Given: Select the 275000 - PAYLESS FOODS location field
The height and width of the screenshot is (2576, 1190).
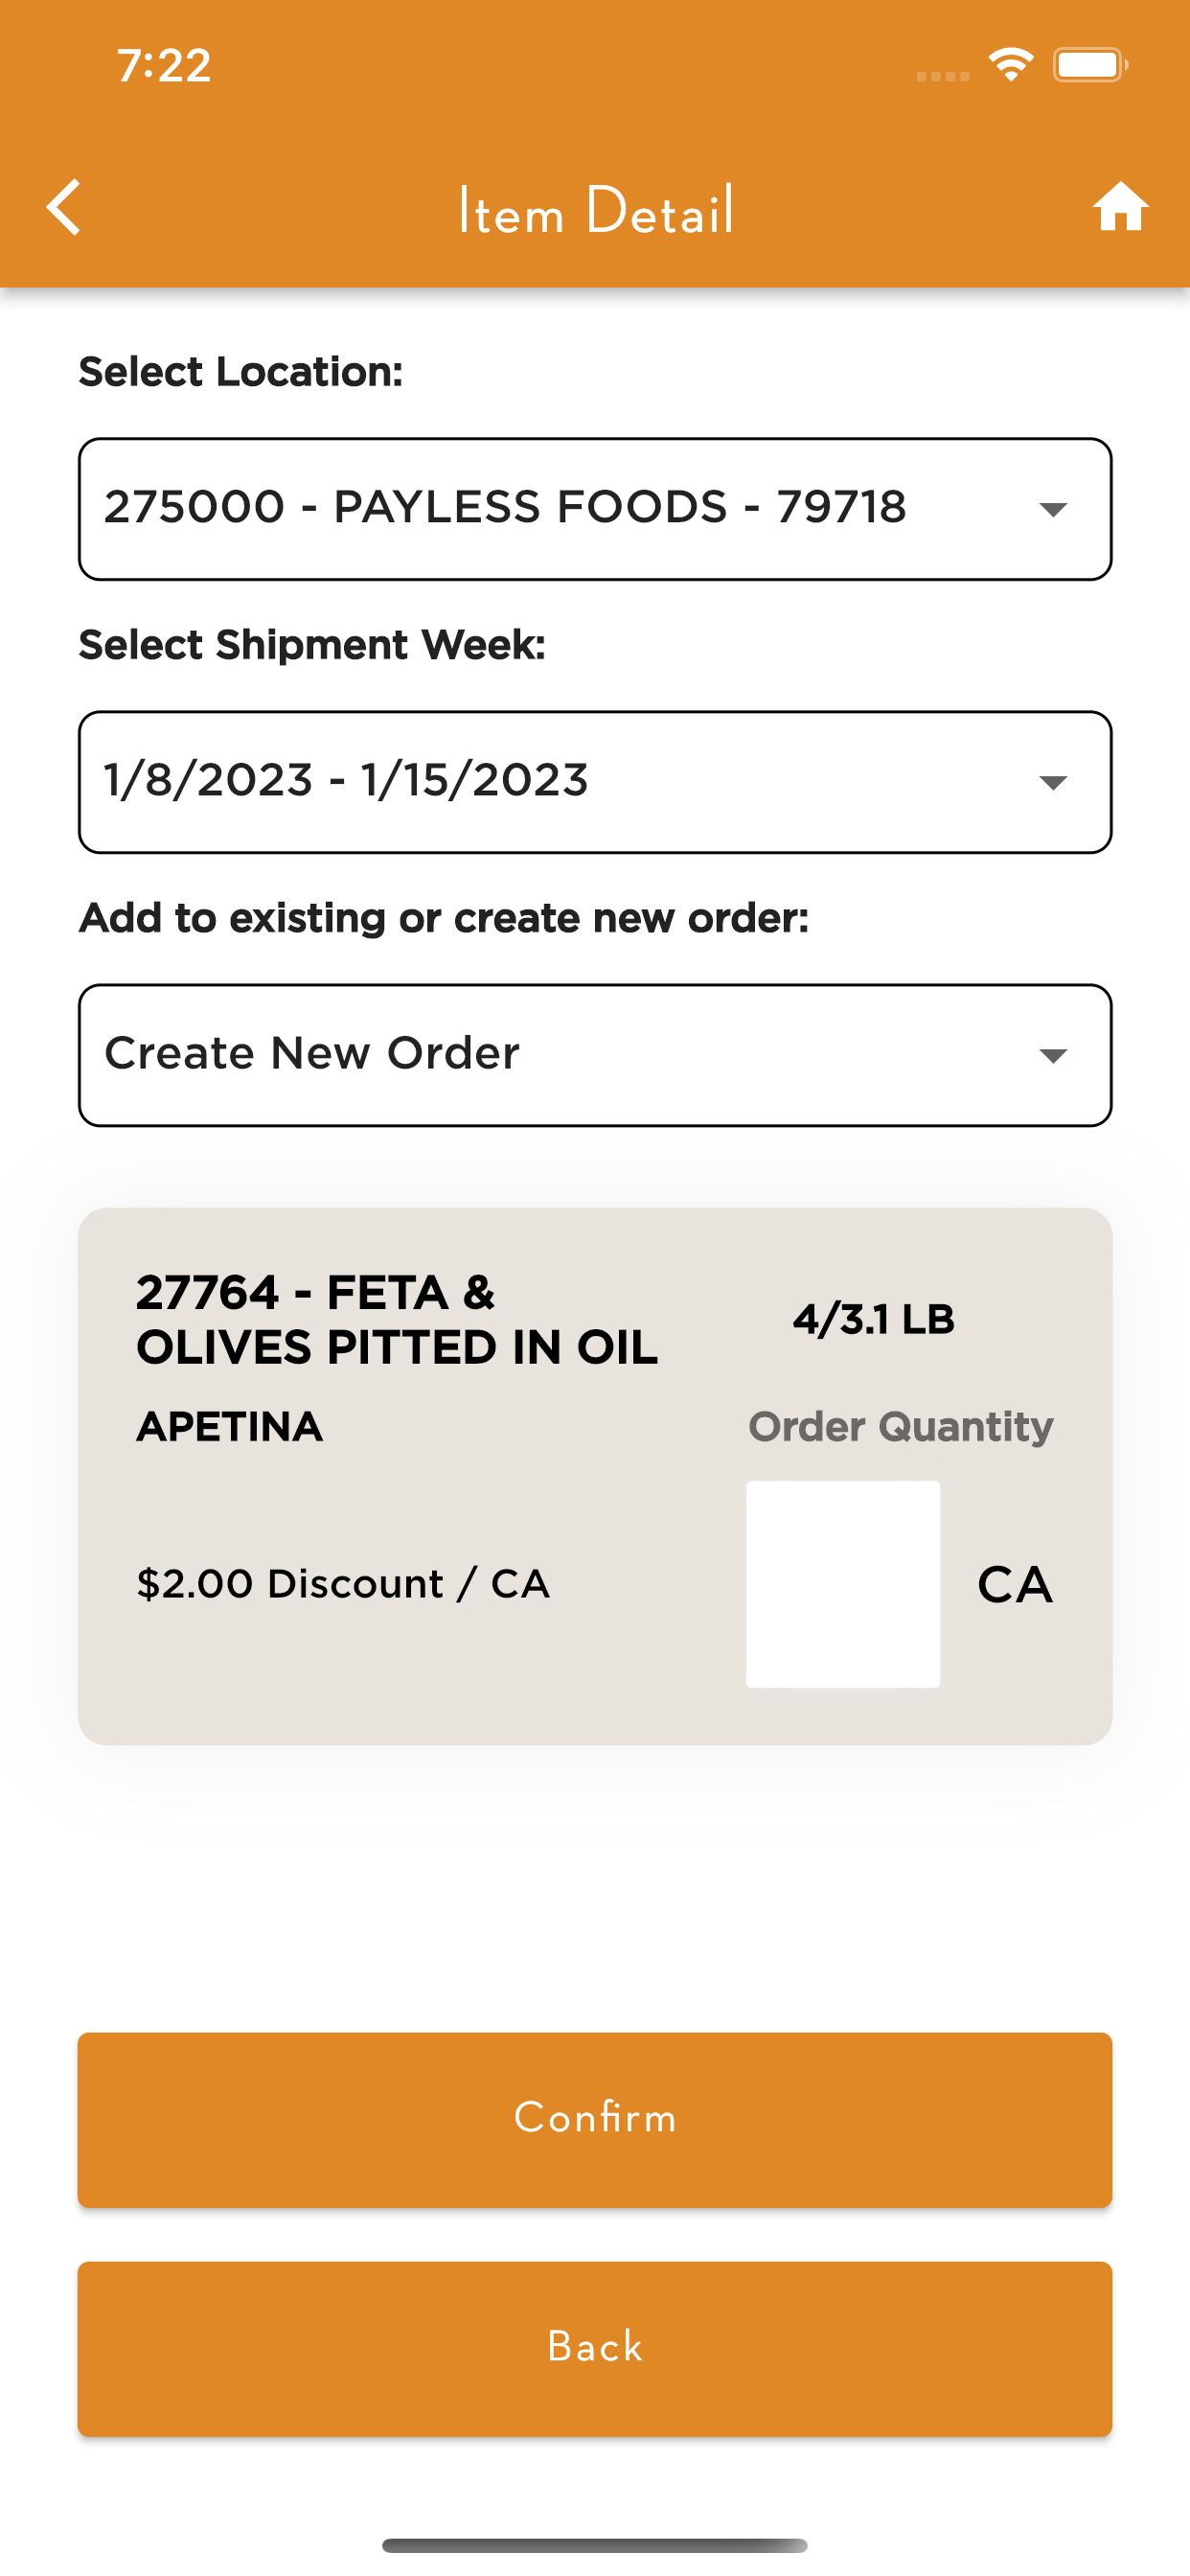Looking at the screenshot, I should 595,509.
